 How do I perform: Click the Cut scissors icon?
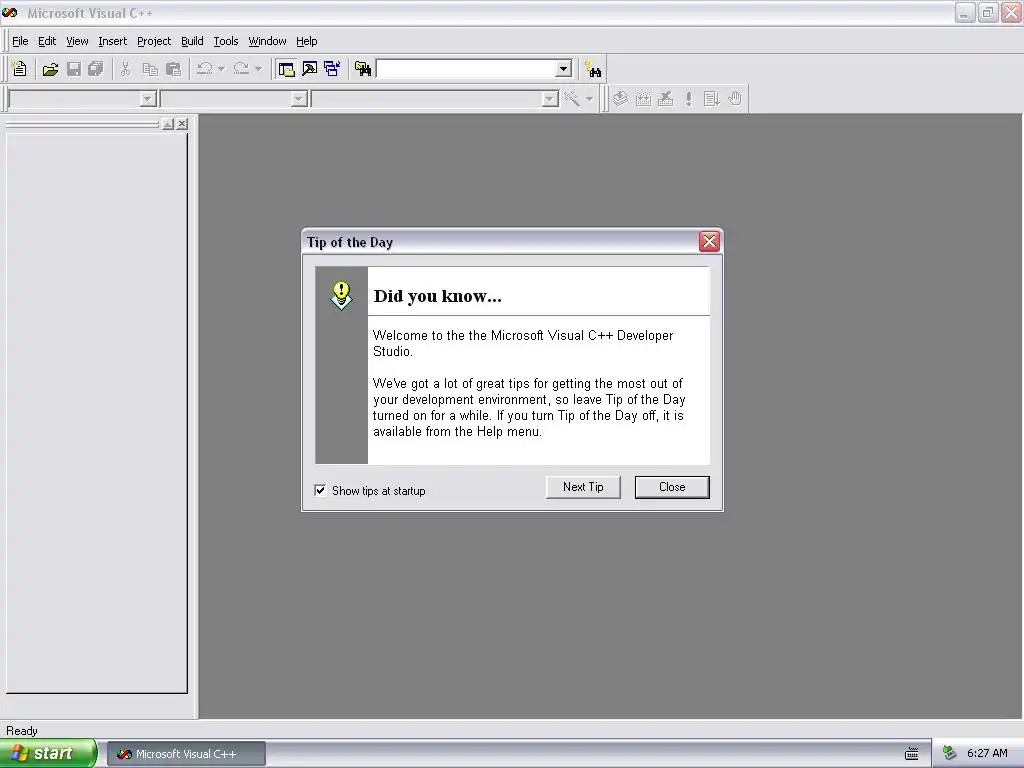(125, 69)
